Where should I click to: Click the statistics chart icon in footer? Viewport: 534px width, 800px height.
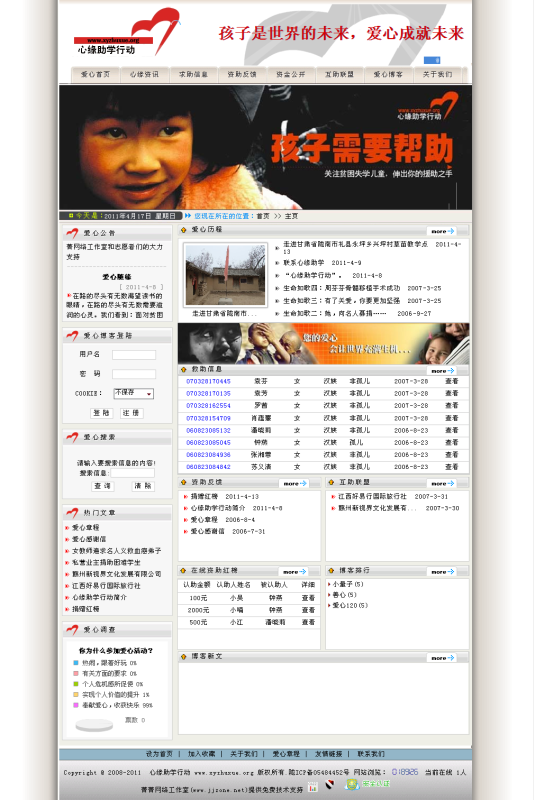pyautogui.click(x=313, y=787)
